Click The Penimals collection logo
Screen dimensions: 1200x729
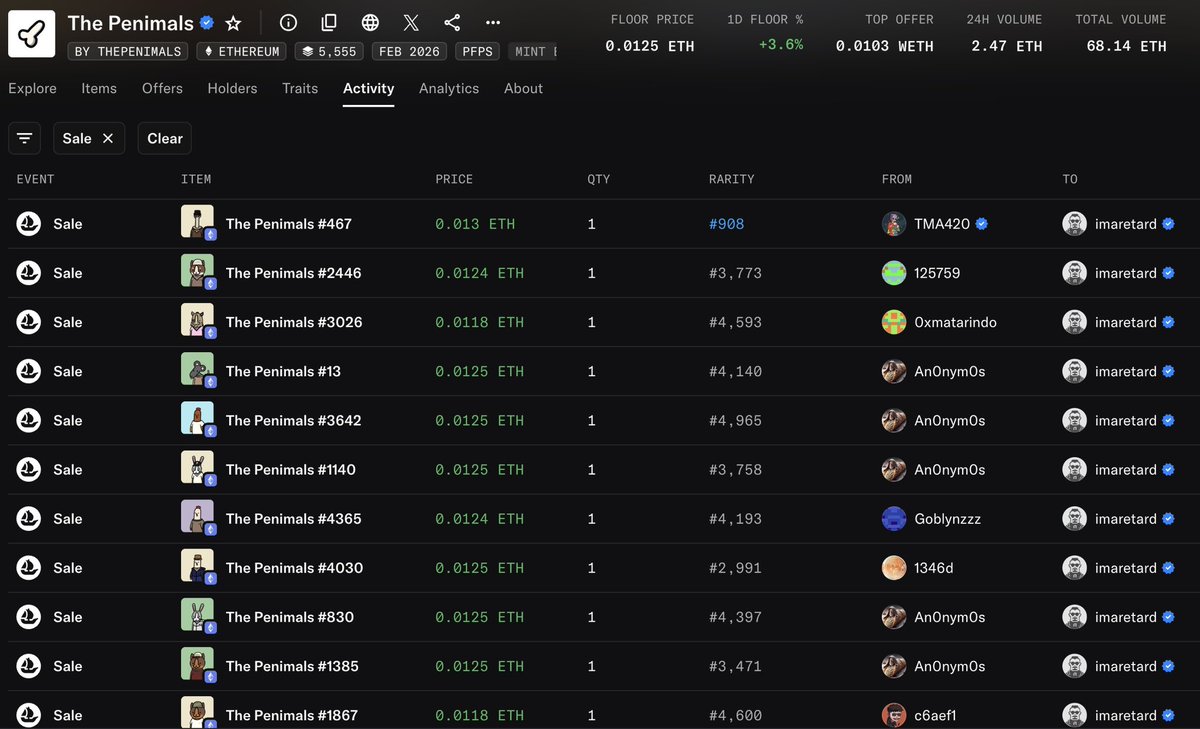point(33,33)
